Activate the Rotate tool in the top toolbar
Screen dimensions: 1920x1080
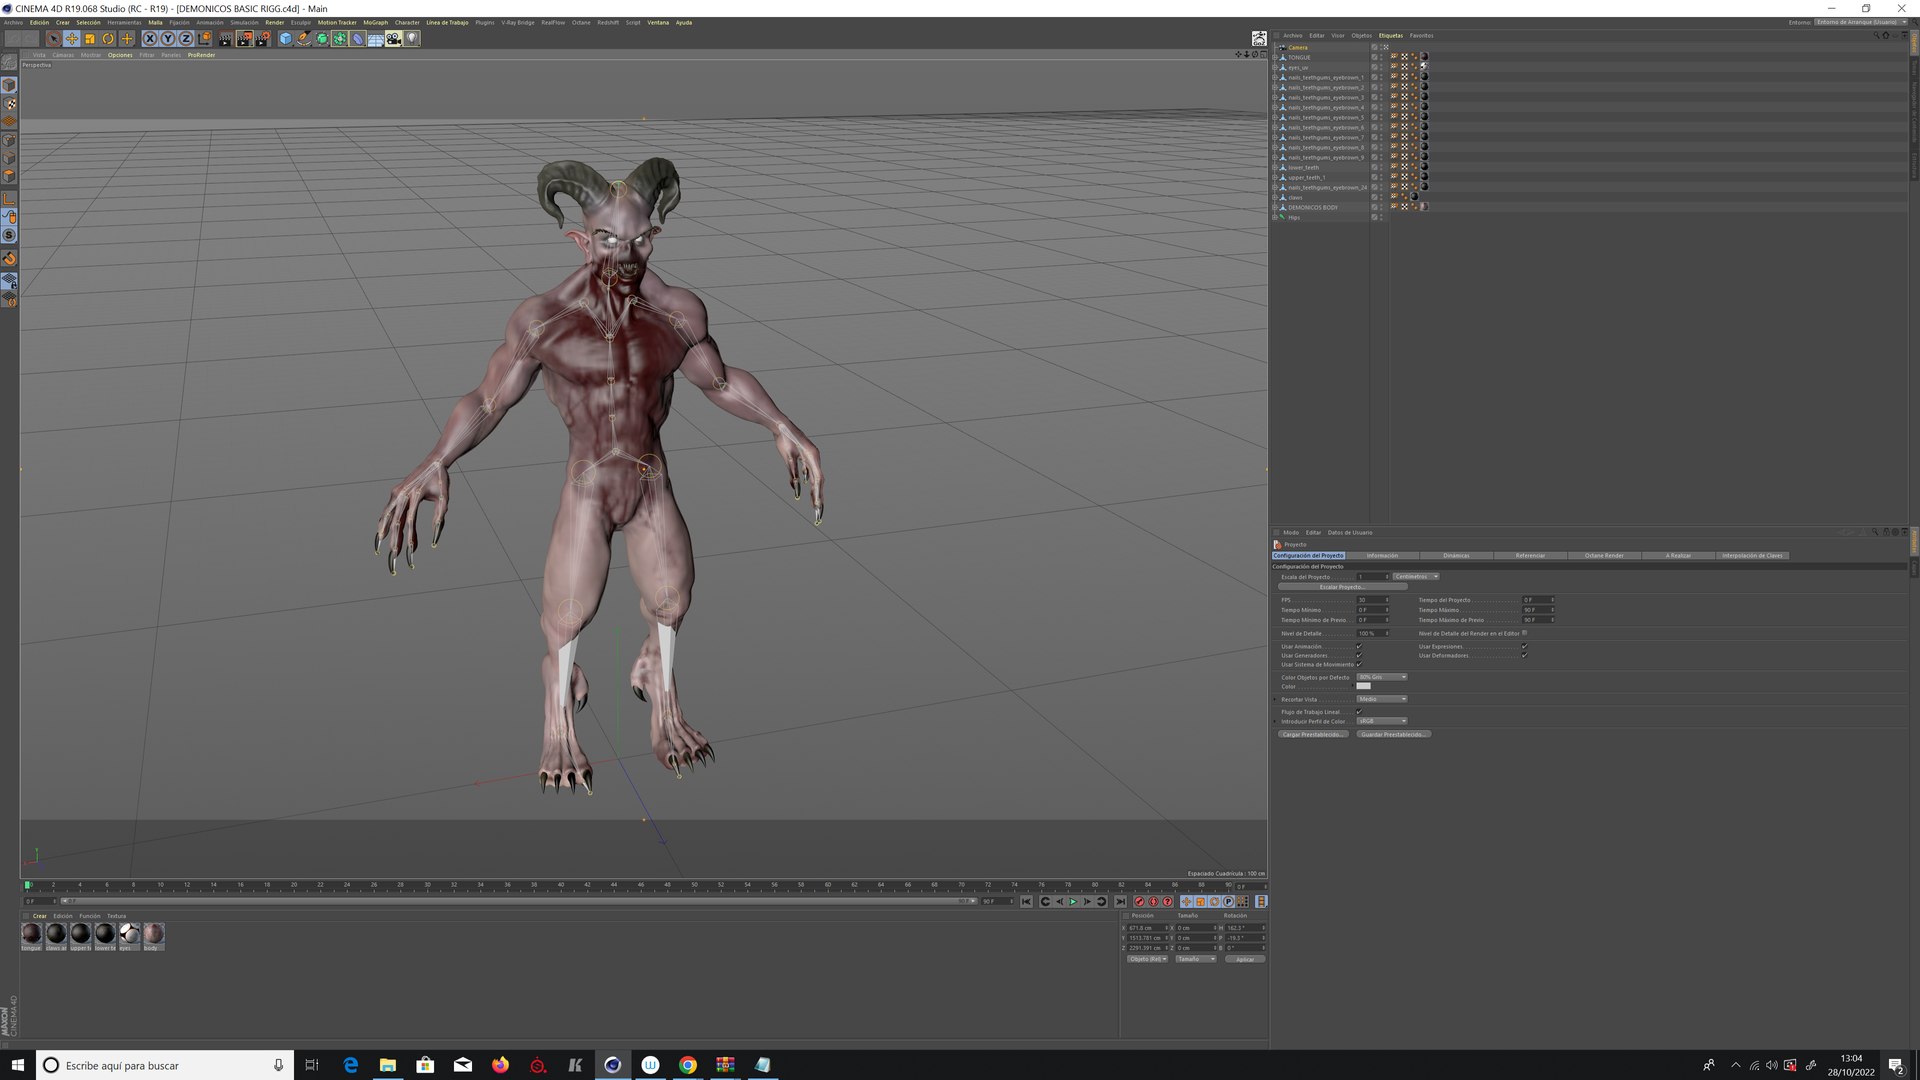[108, 38]
